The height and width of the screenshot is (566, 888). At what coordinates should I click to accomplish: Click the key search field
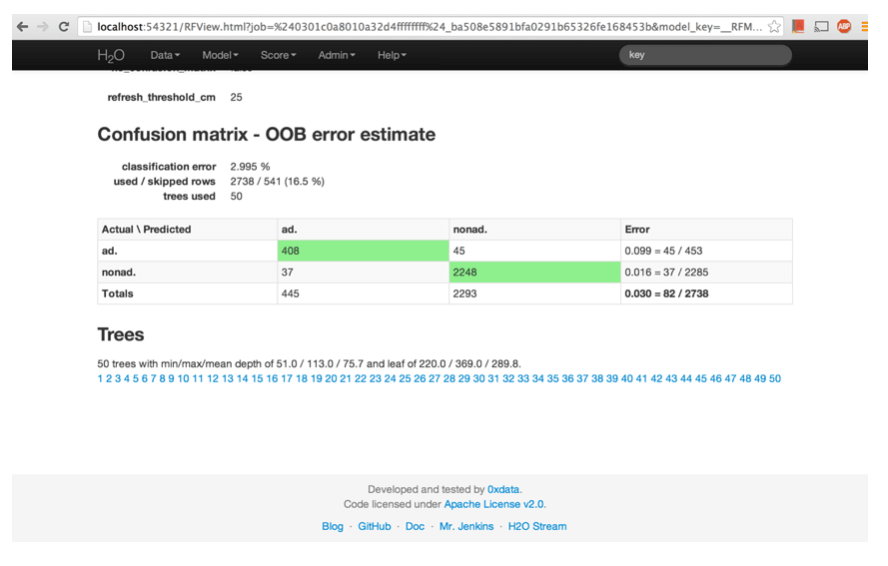705,55
